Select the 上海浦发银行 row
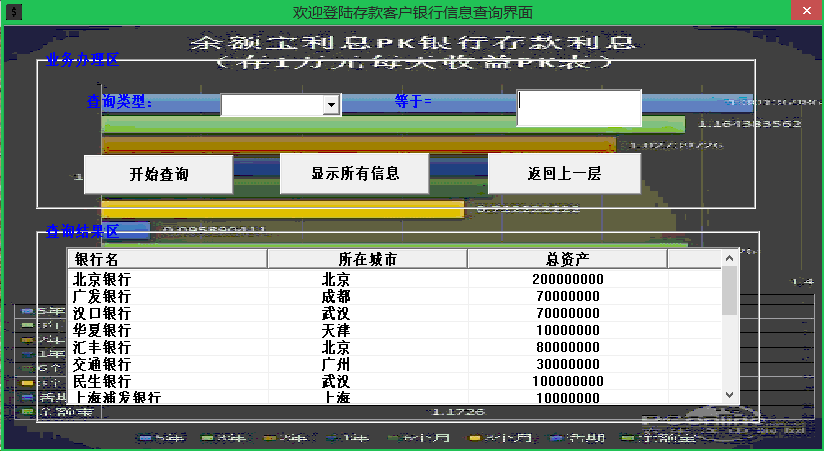This screenshot has width=824, height=451. pos(395,397)
